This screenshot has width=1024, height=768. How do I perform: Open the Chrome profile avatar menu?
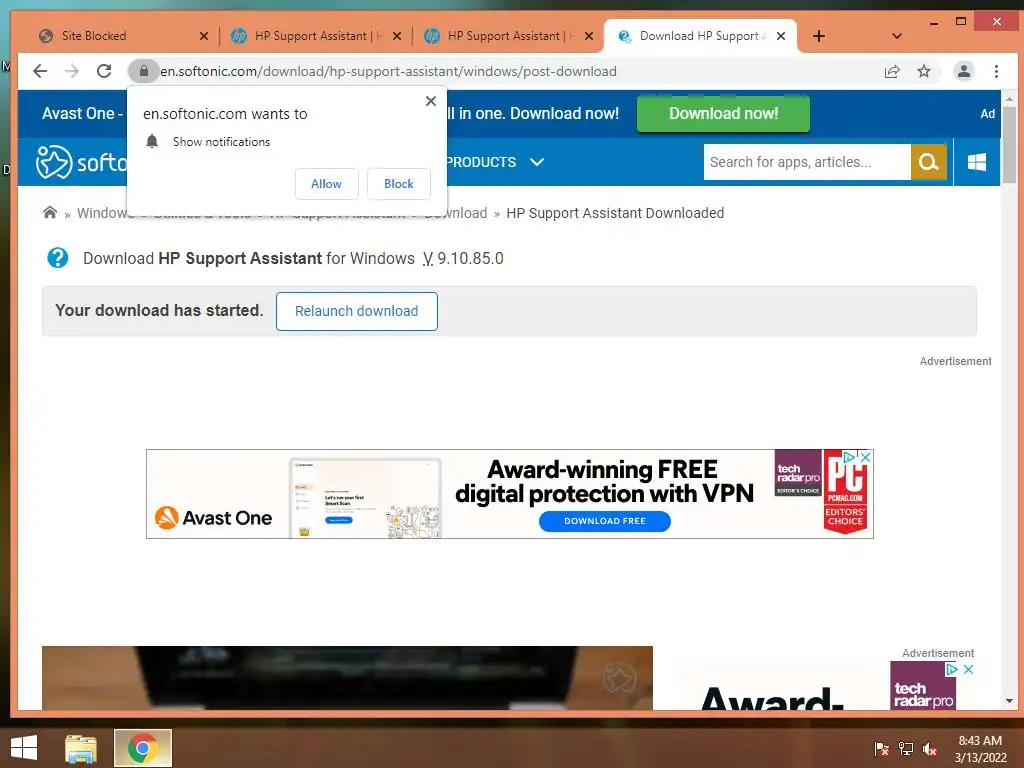click(x=963, y=71)
